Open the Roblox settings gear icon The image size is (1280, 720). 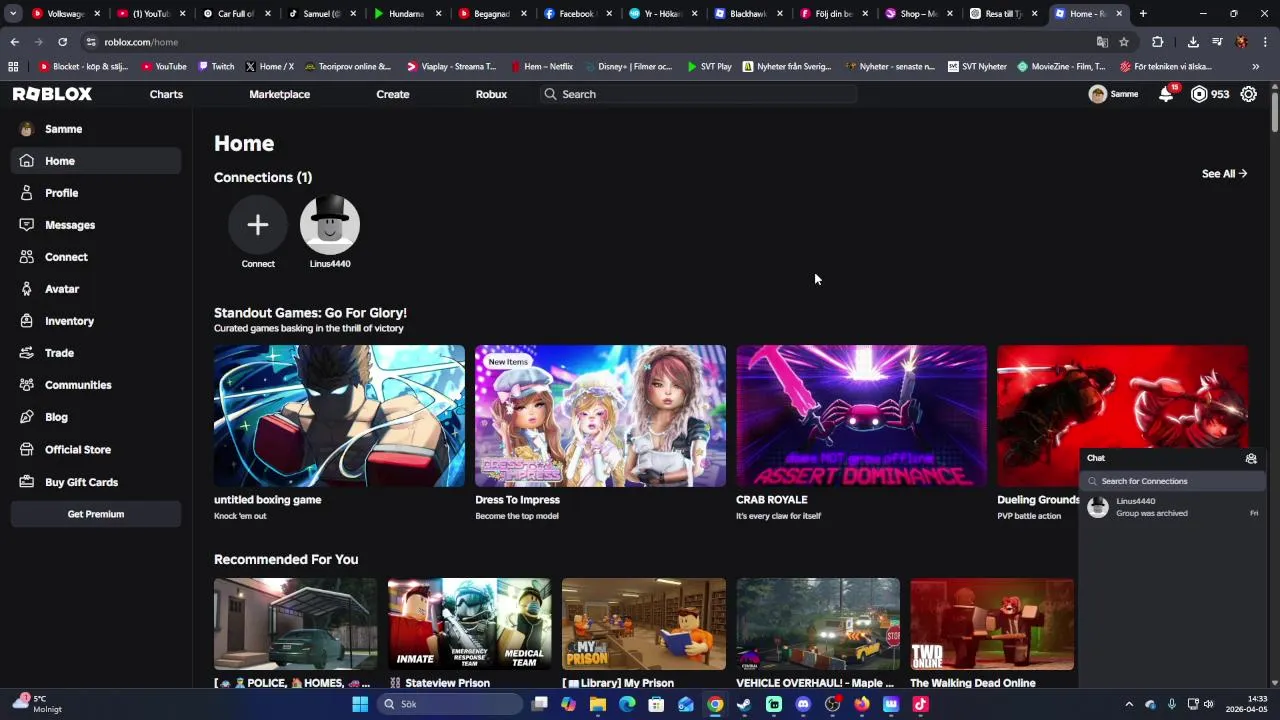click(1249, 94)
